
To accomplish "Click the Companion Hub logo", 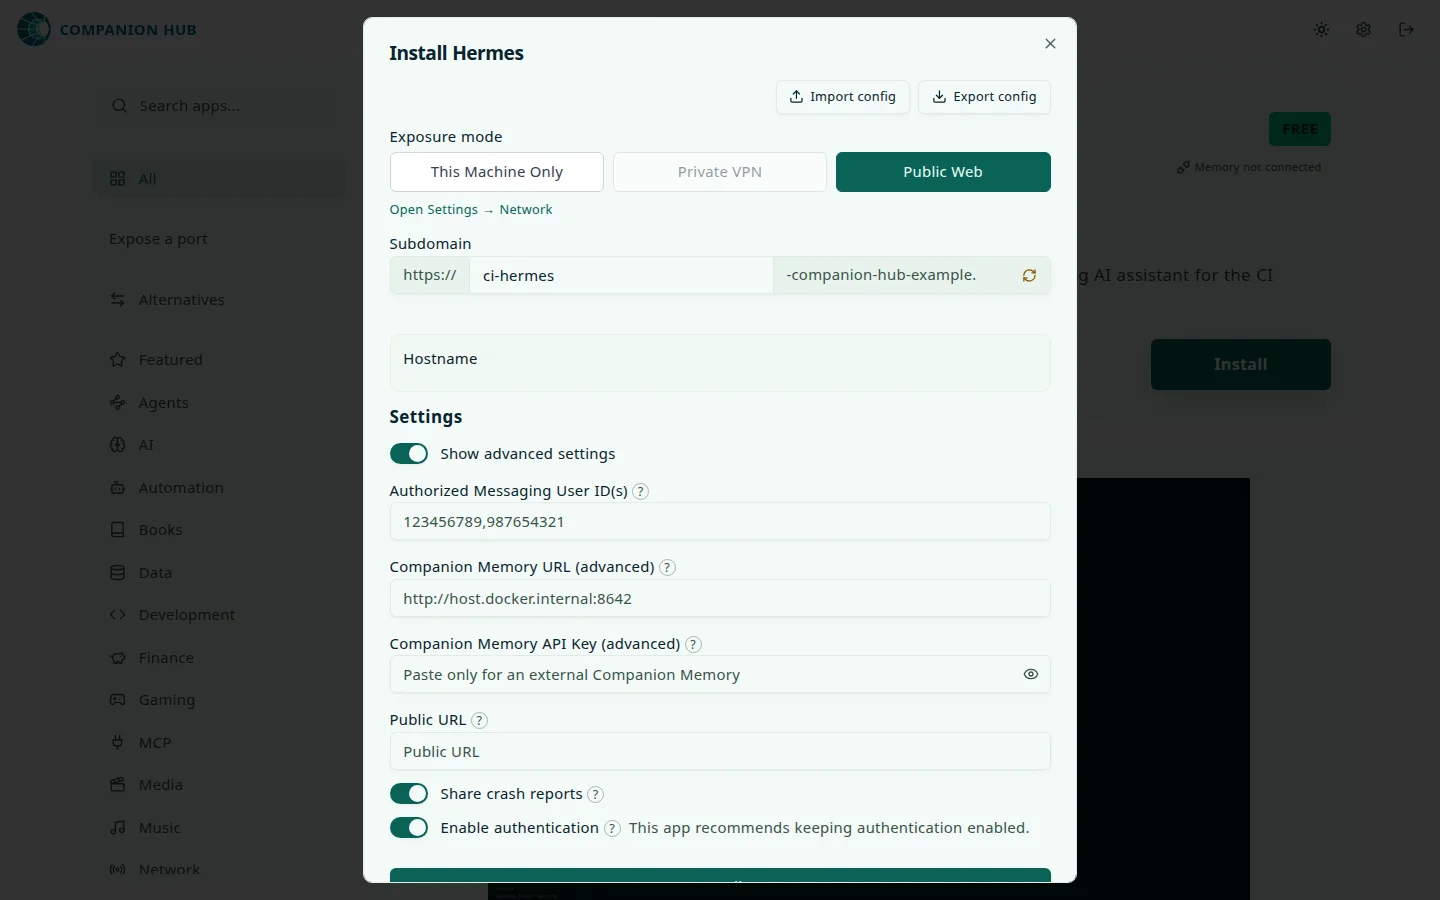I will click(x=107, y=30).
